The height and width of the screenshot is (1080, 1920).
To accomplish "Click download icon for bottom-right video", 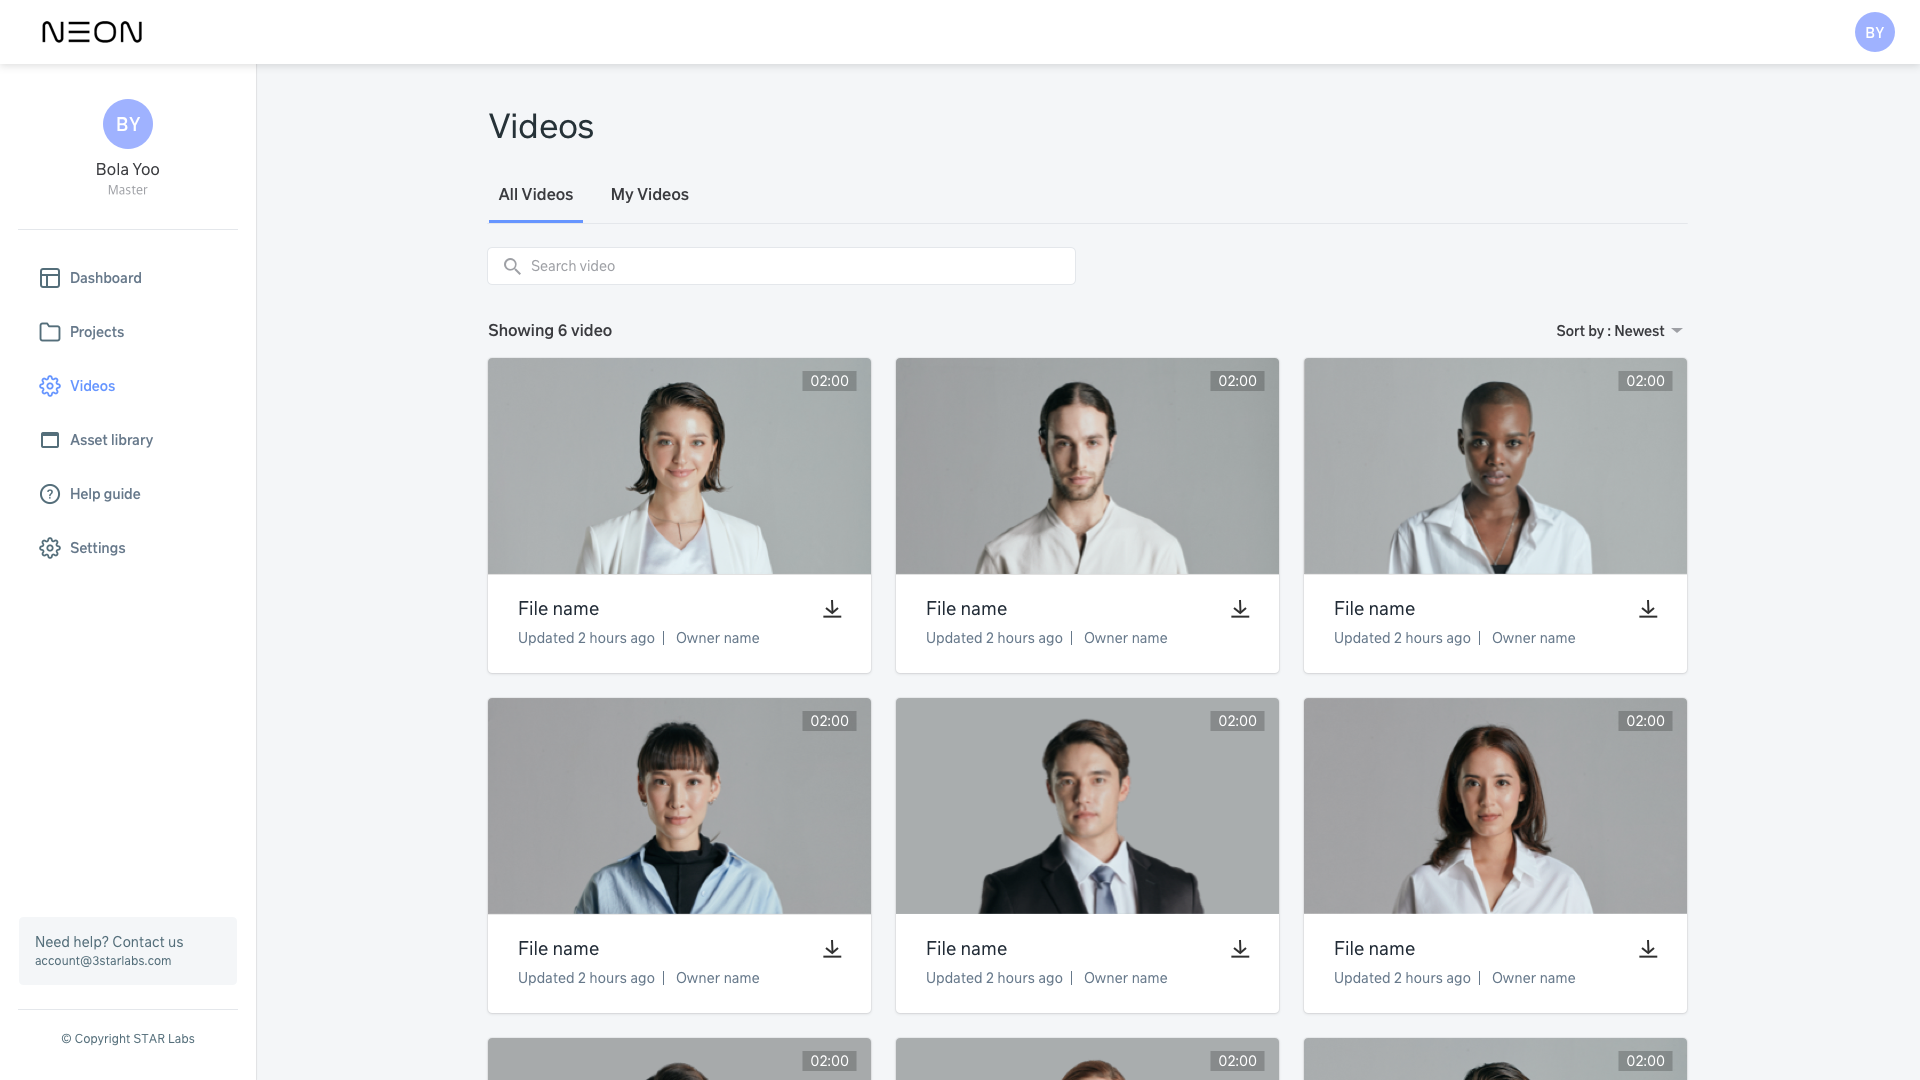I will [1648, 949].
